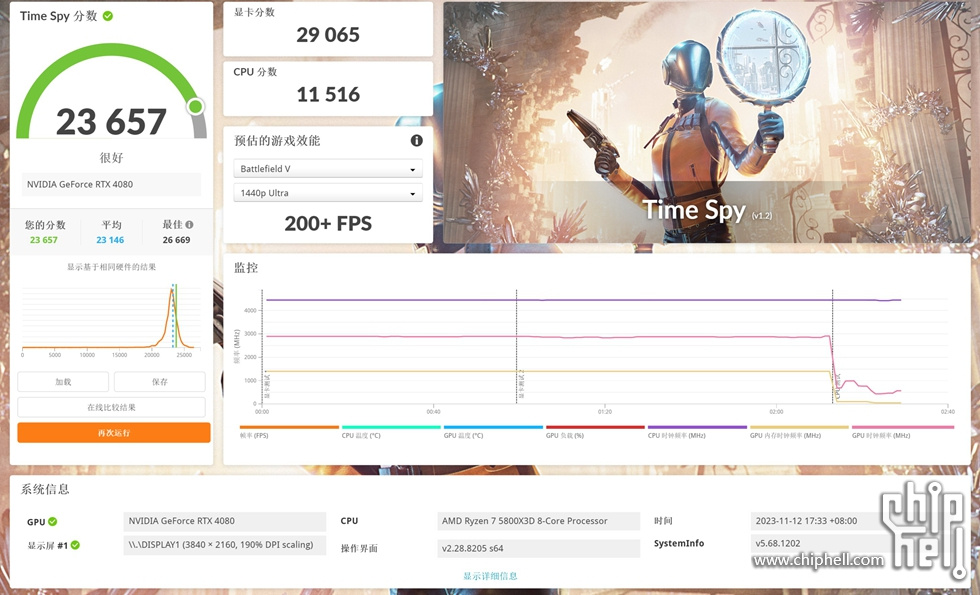The image size is (980, 595).
Task: Toggle the purple CPU 时钟频率 (MHz) legend entry
Action: pos(698,432)
